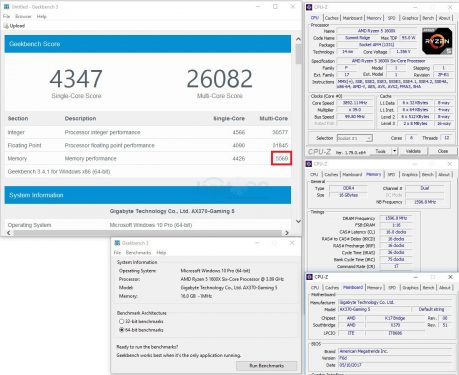
Task: Switch to About tab in top CPU-Z window
Action: tap(445, 18)
